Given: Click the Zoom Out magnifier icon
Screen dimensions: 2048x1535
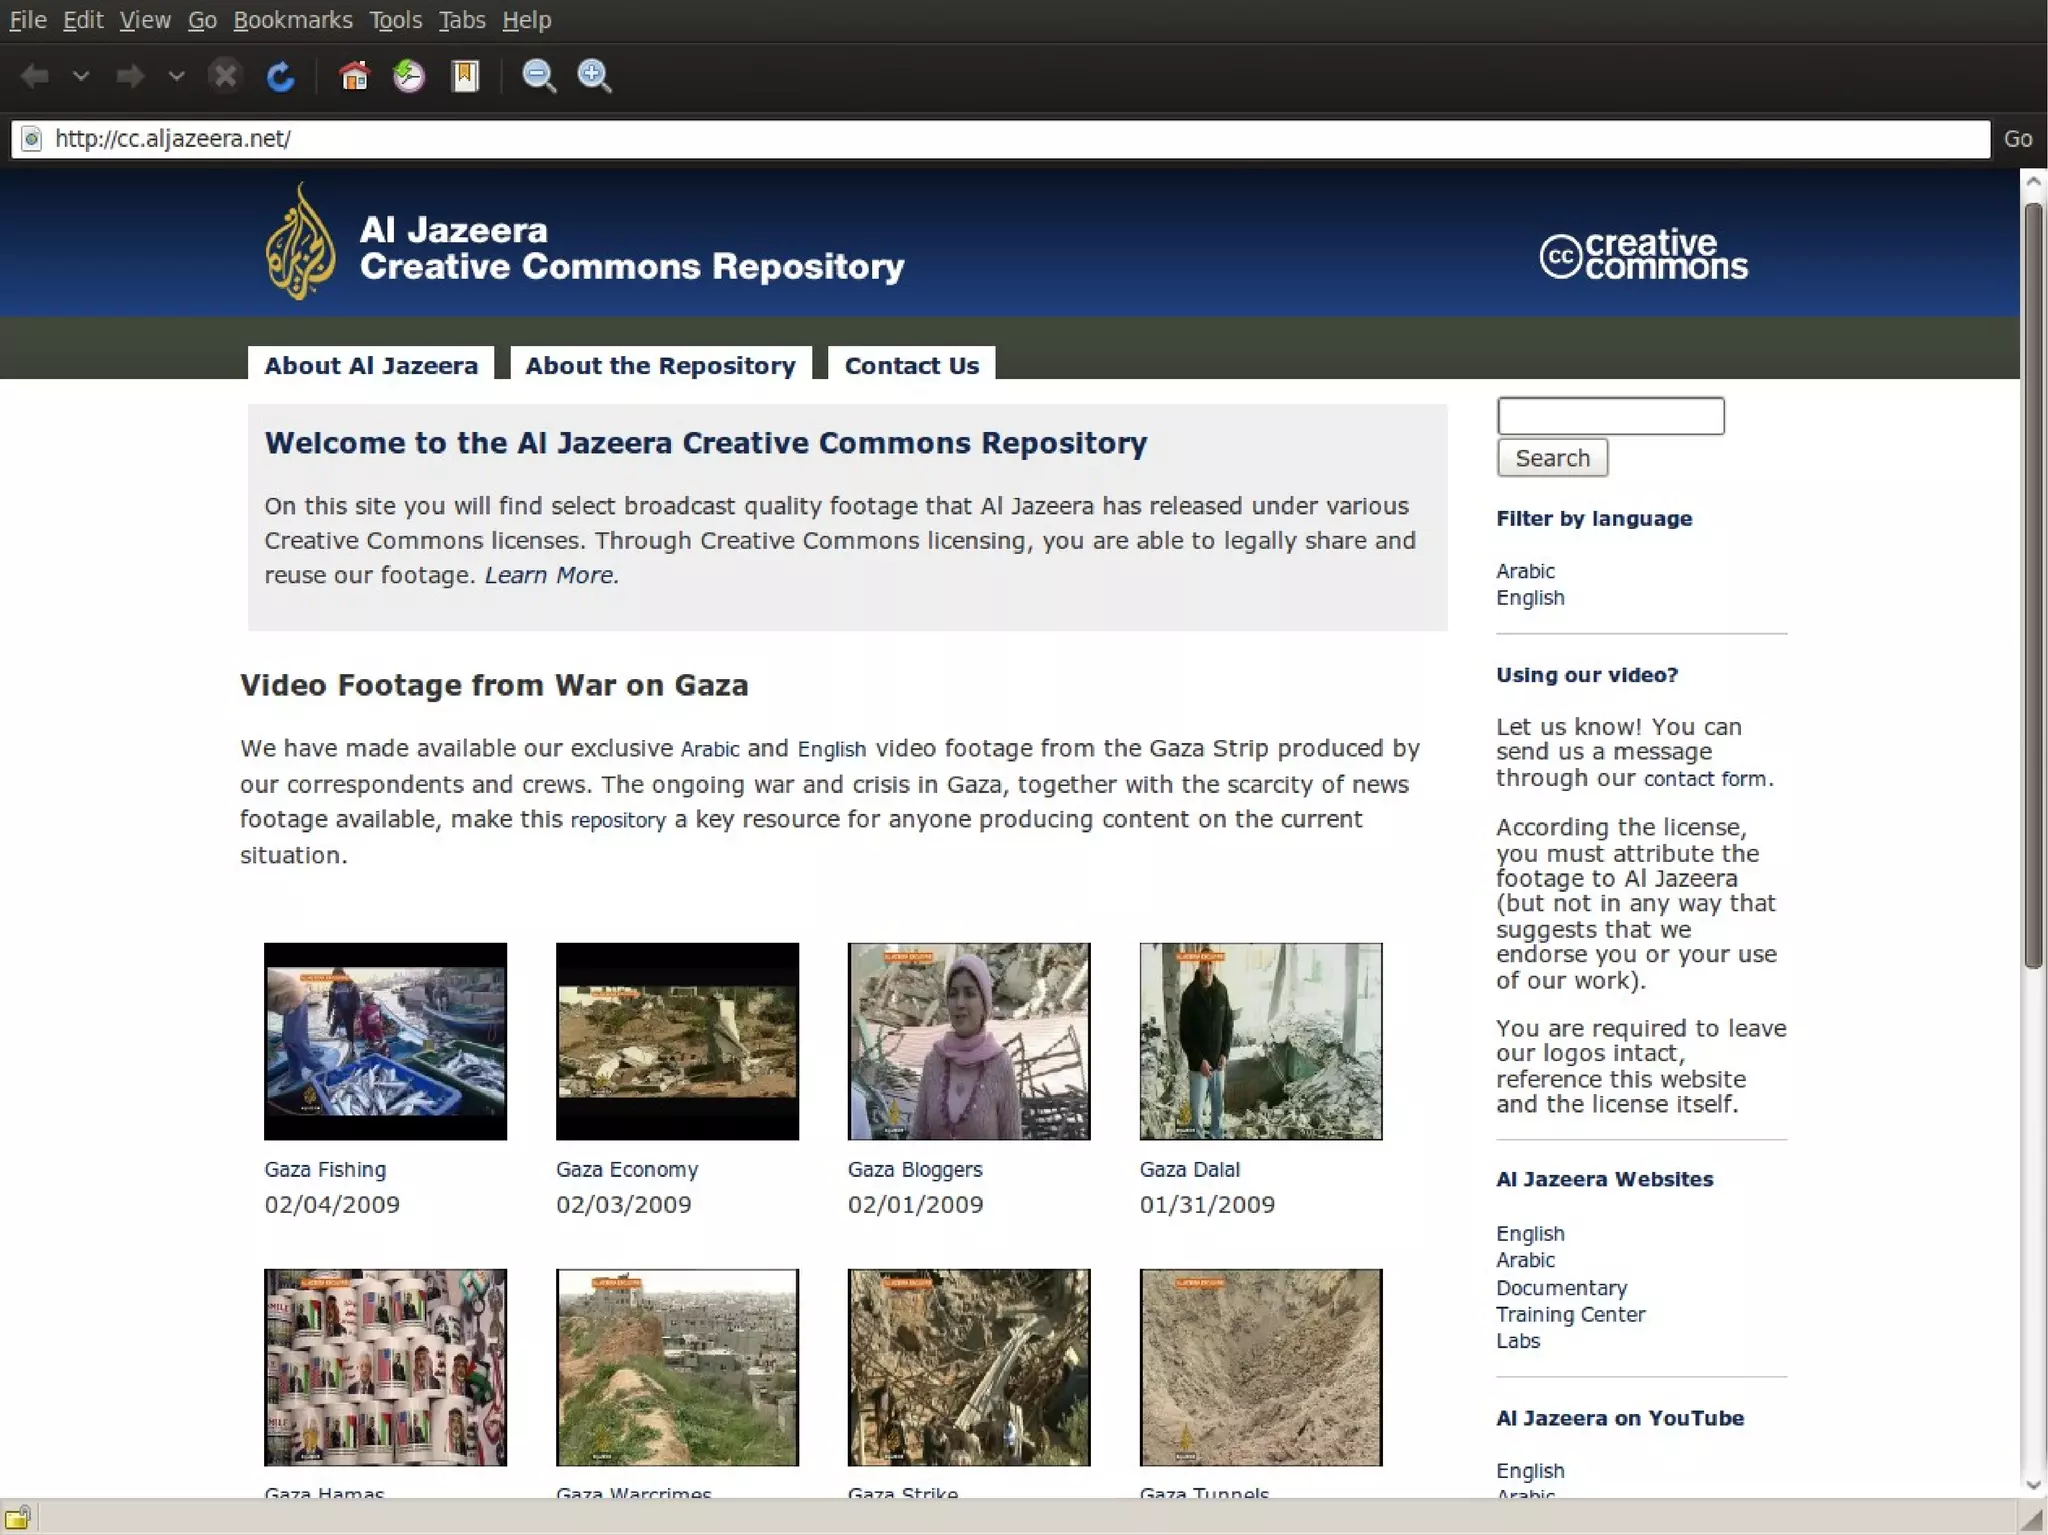Looking at the screenshot, I should coord(539,76).
